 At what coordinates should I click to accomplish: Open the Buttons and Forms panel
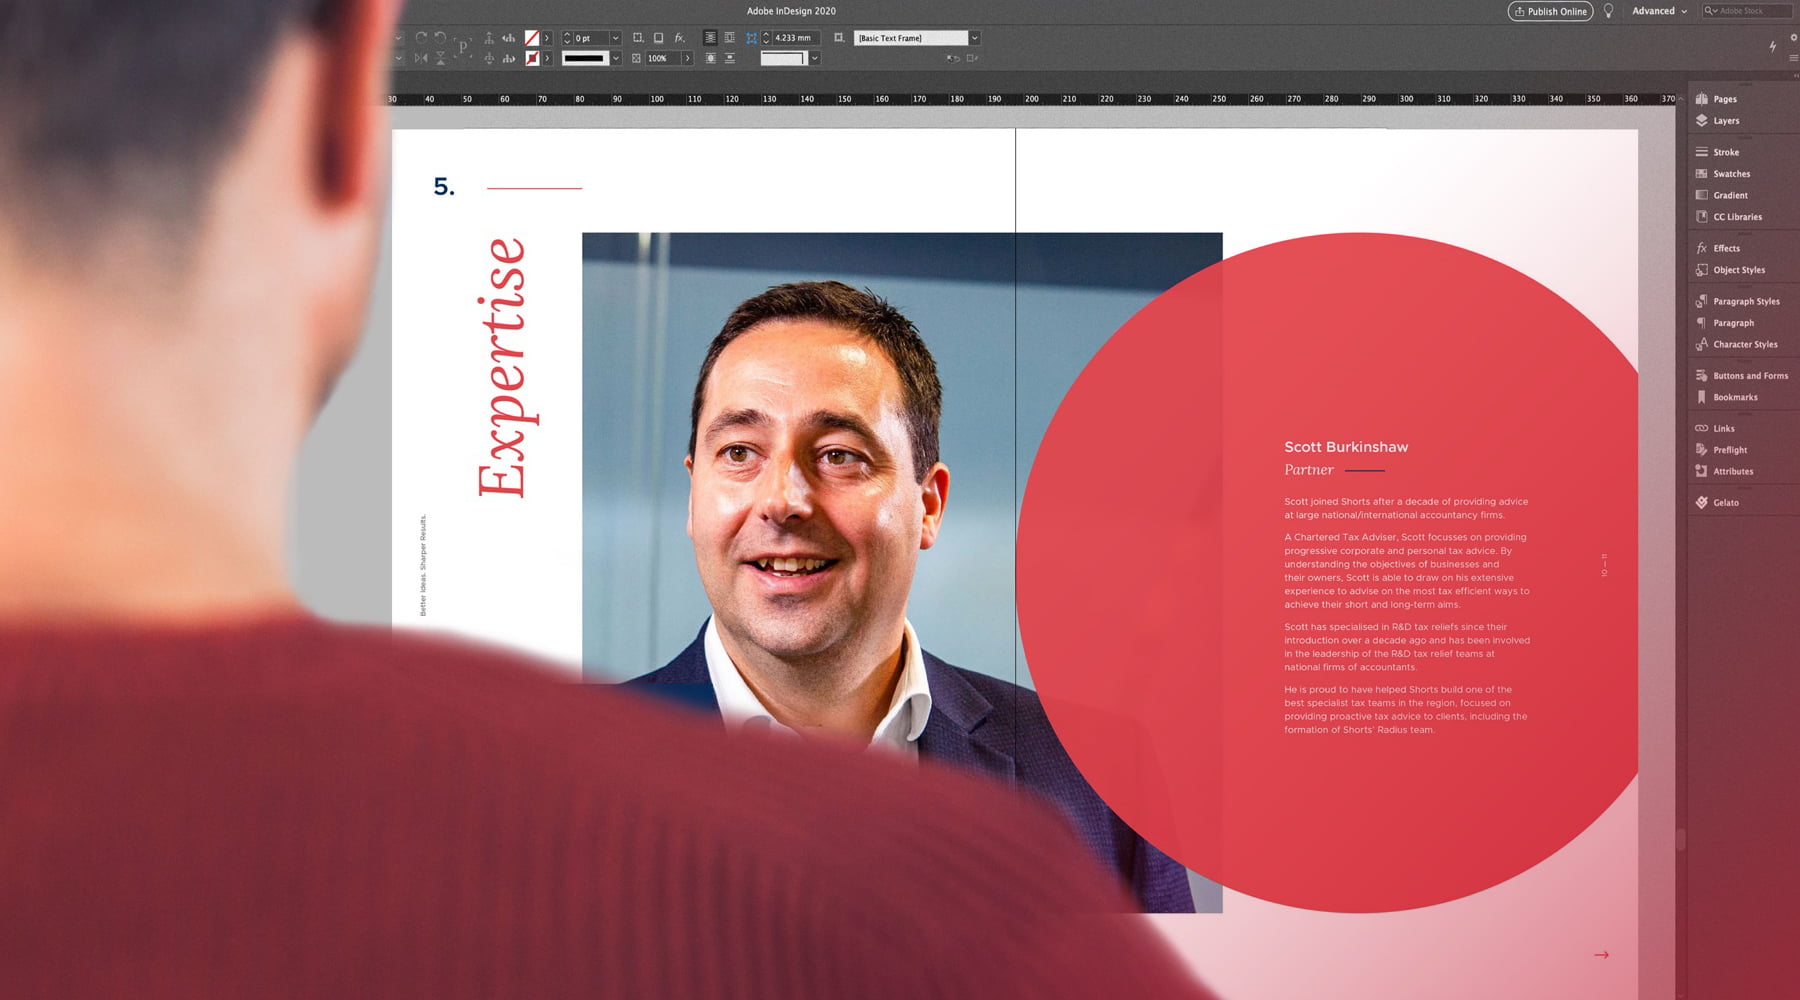coord(1742,376)
